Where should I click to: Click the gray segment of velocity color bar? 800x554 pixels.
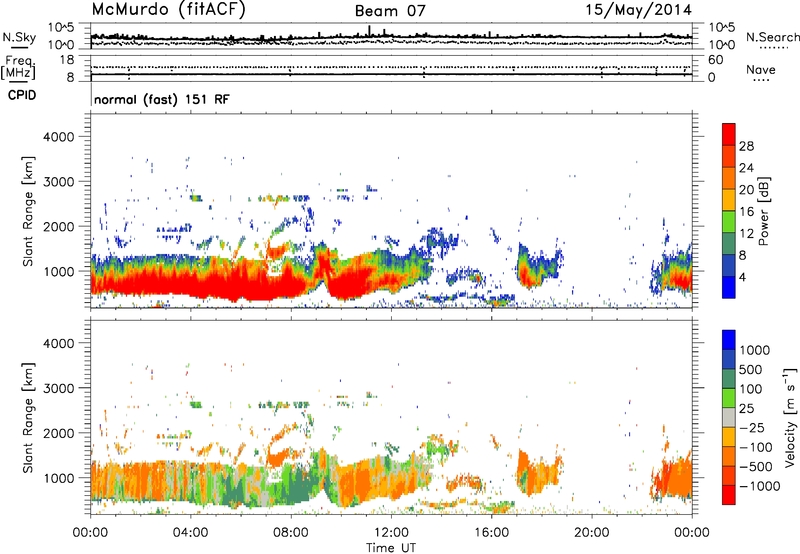(x=729, y=417)
